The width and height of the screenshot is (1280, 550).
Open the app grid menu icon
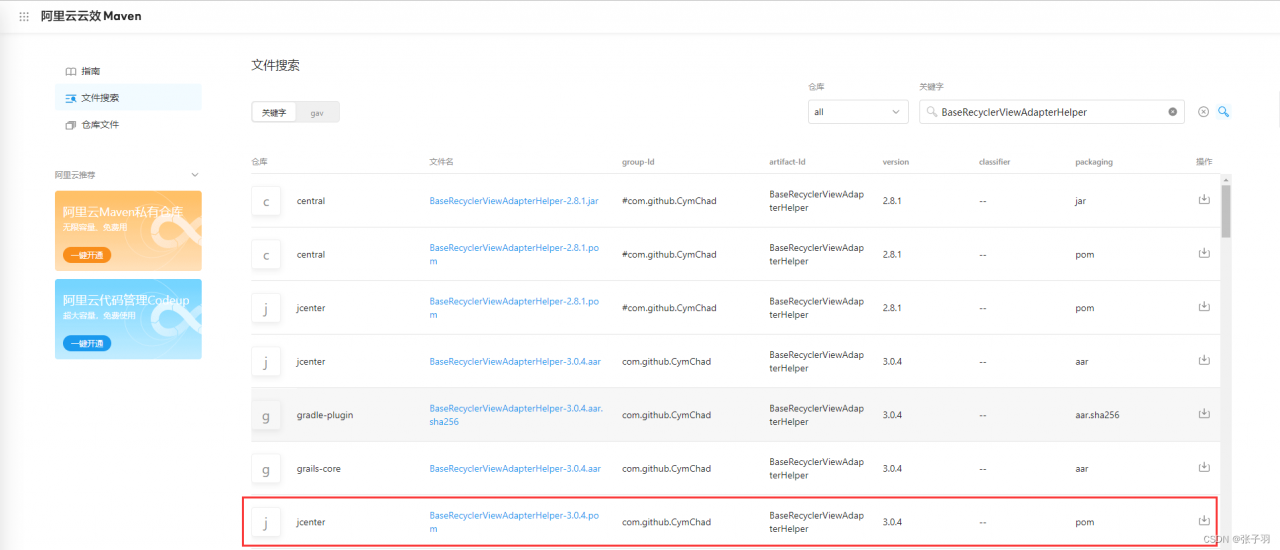pos(24,16)
